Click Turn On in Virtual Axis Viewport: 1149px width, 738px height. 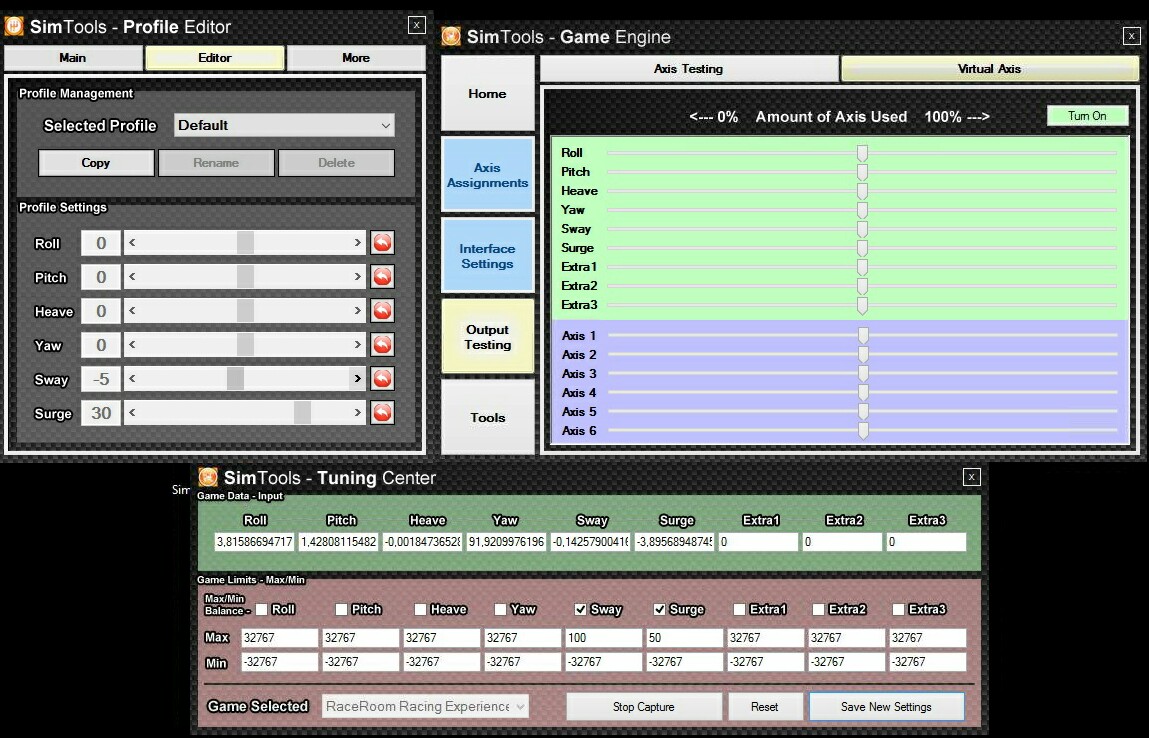pos(1087,116)
